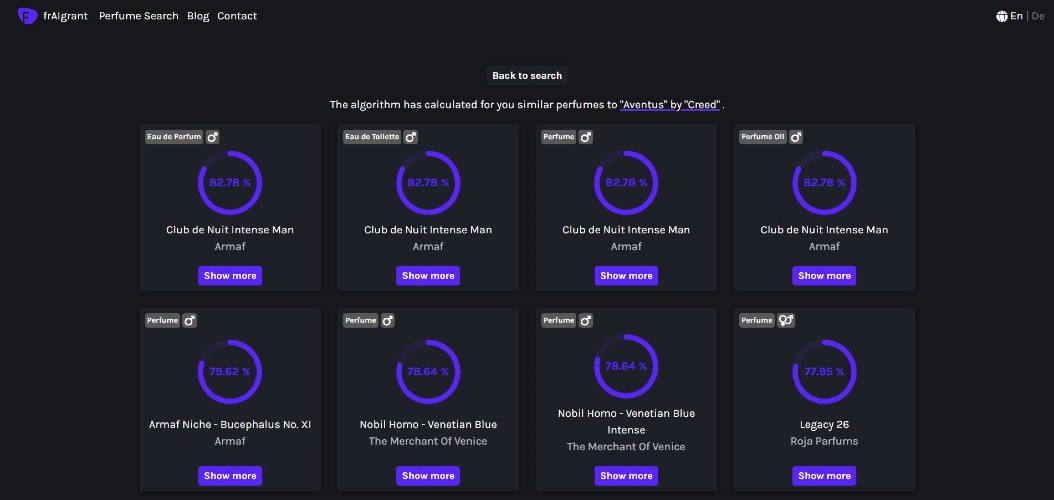Click male icon on Venetian Blue Intense card
The height and width of the screenshot is (500, 1054).
pyautogui.click(x=585, y=321)
